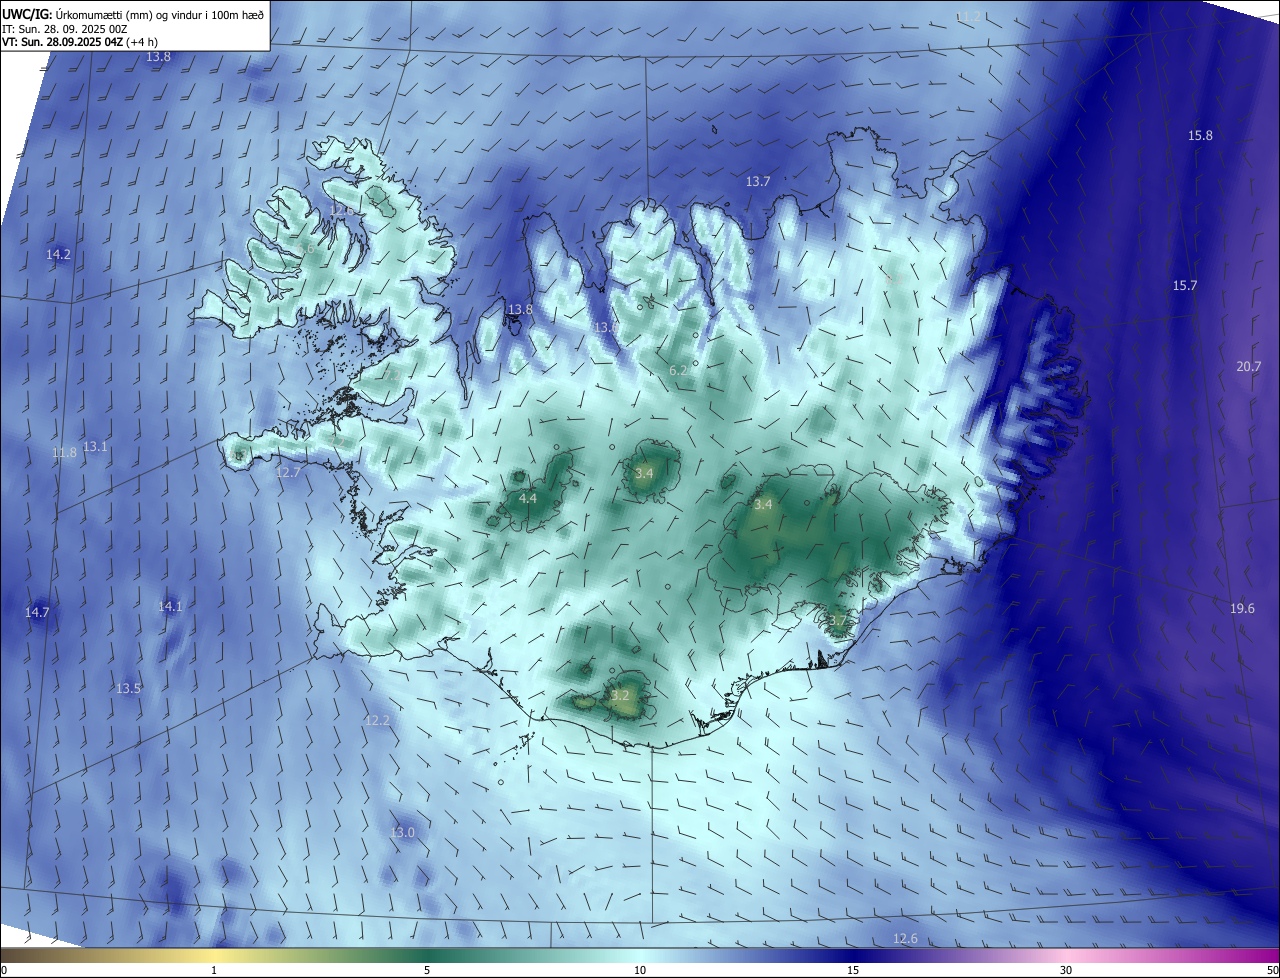Click the 19.6 value label
The height and width of the screenshot is (978, 1280).
(1242, 609)
